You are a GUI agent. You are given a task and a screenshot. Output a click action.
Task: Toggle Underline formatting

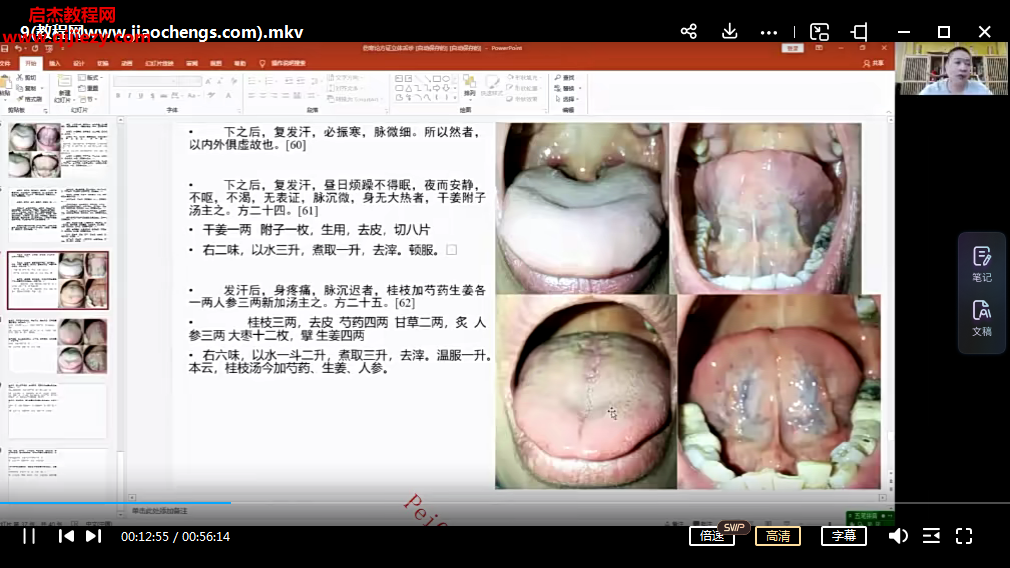click(x=141, y=95)
